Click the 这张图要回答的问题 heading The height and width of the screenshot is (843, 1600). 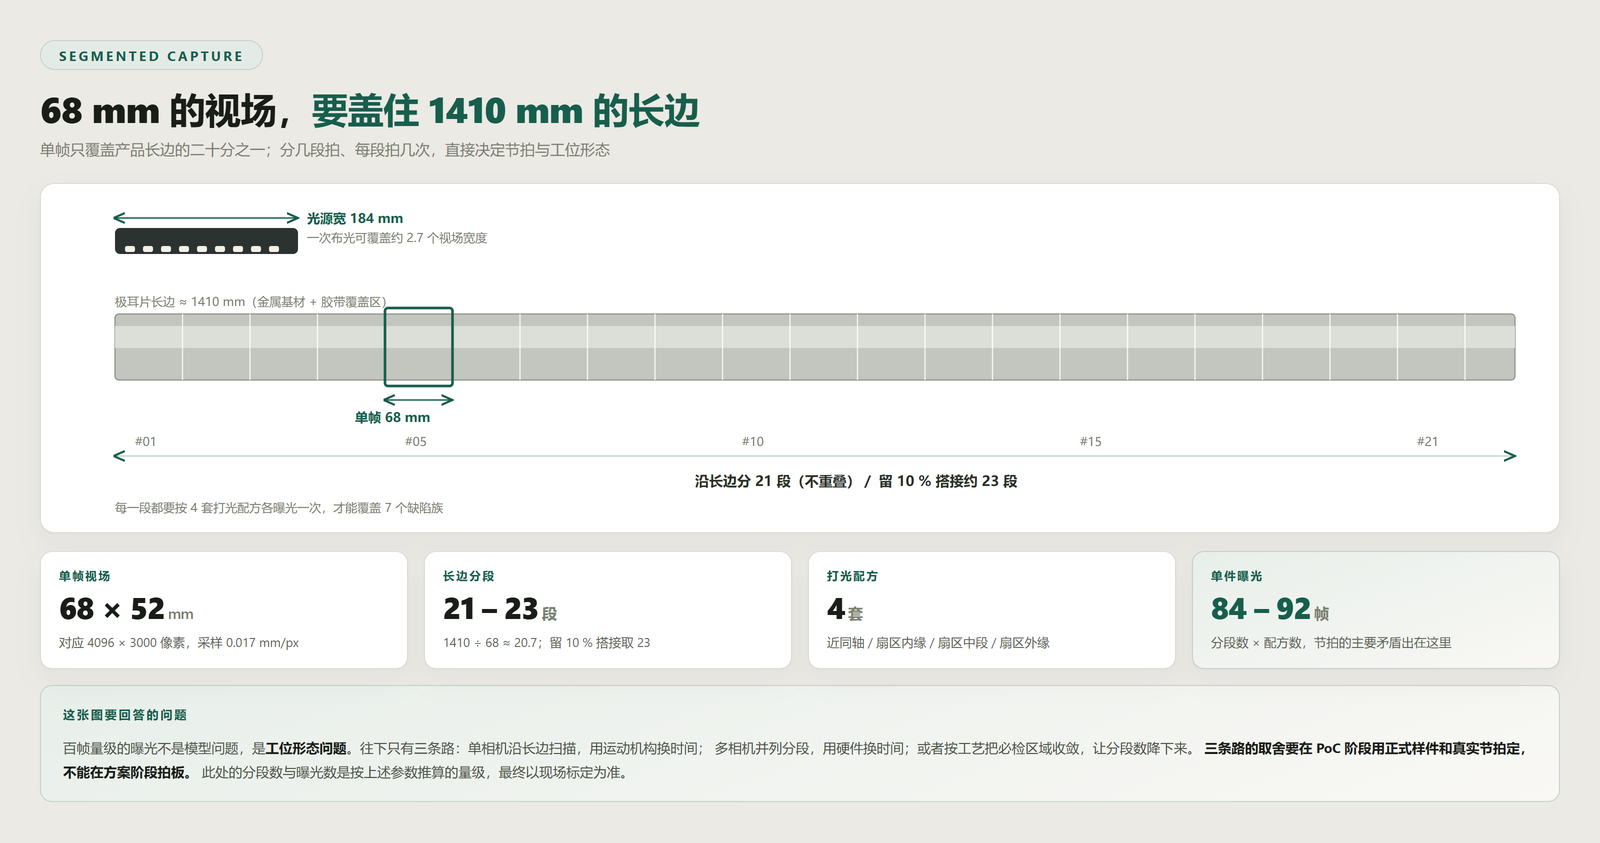click(125, 715)
